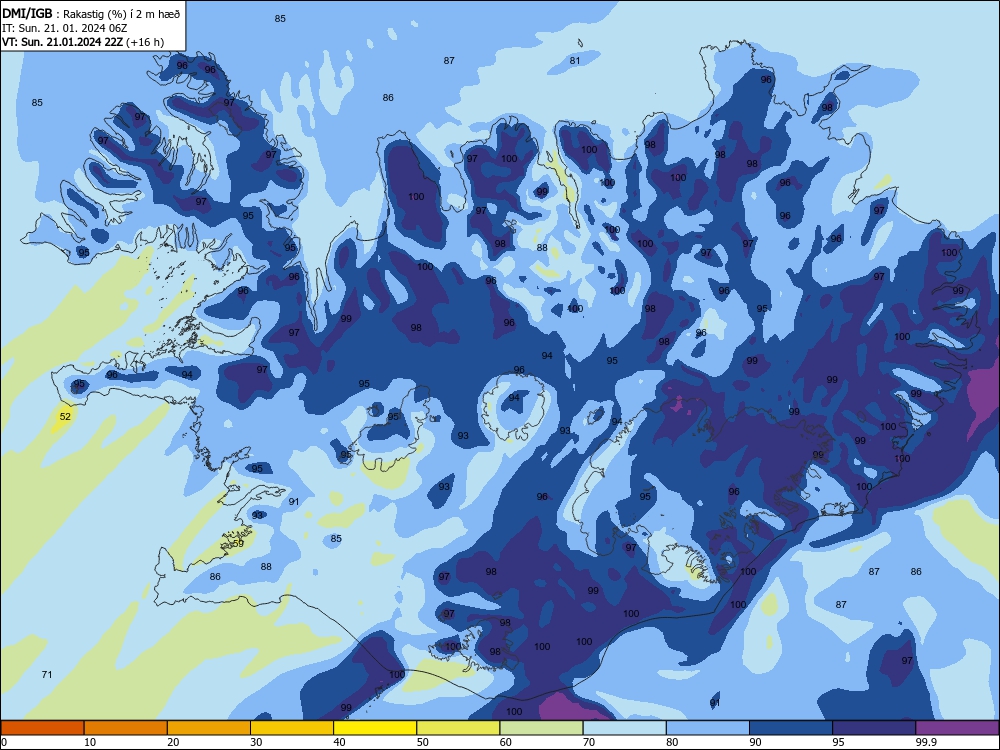
Task: Select the dark indigo 95–99.9 legend swatch
Action: click(x=874, y=728)
